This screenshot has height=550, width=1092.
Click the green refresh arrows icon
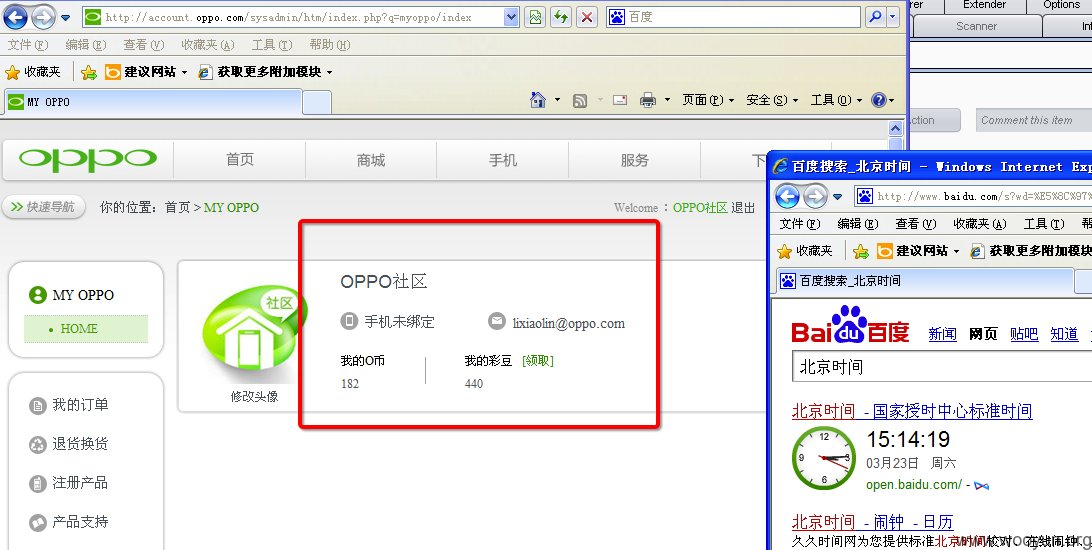point(561,17)
